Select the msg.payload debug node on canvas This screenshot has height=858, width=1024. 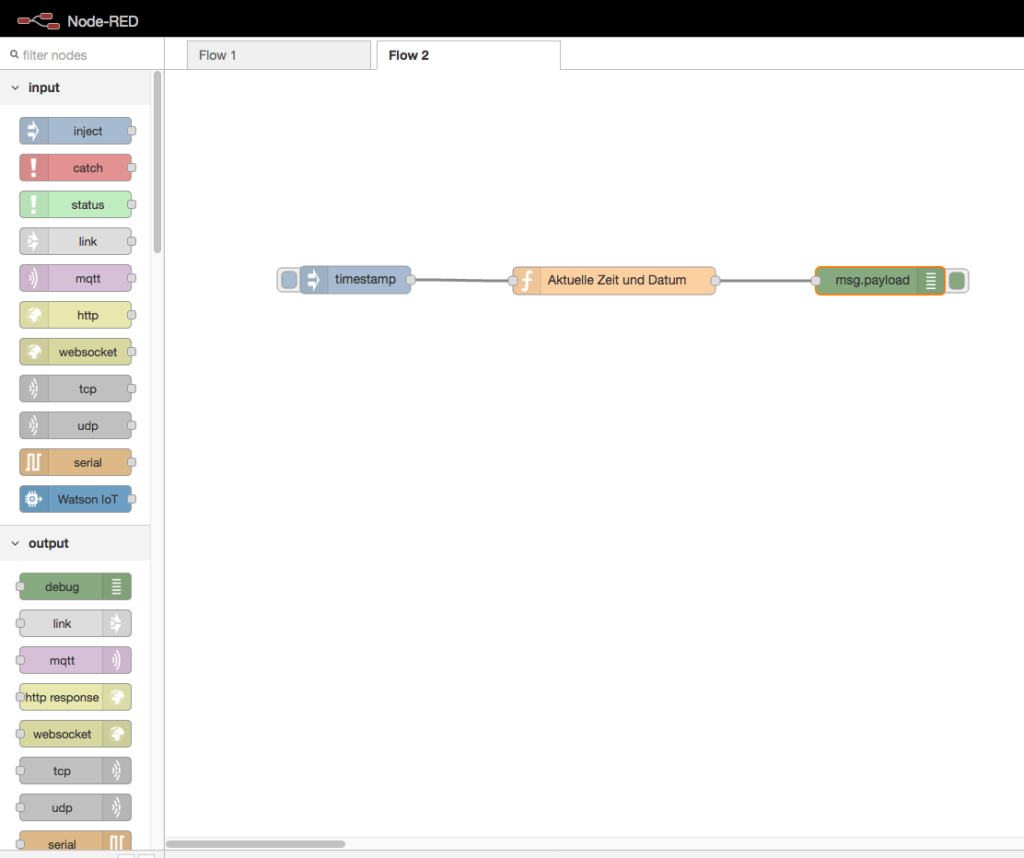coord(880,281)
